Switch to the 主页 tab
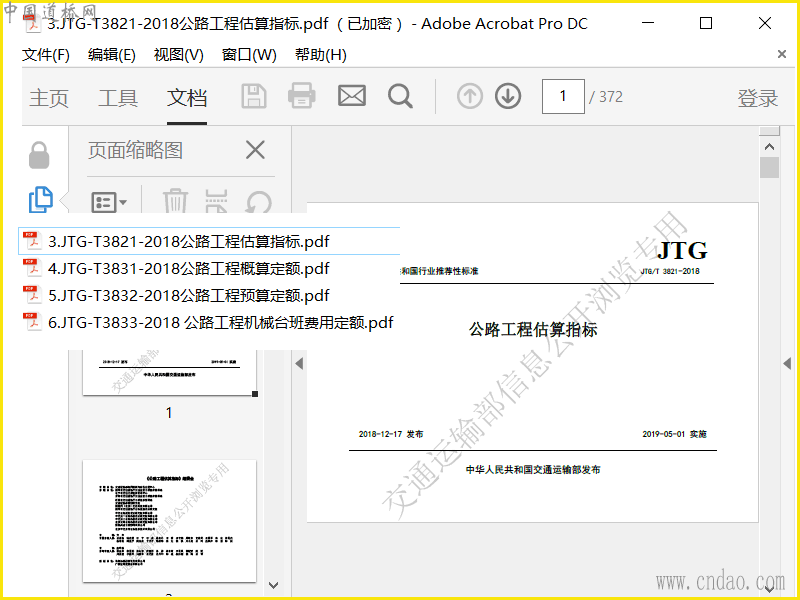 pos(49,98)
